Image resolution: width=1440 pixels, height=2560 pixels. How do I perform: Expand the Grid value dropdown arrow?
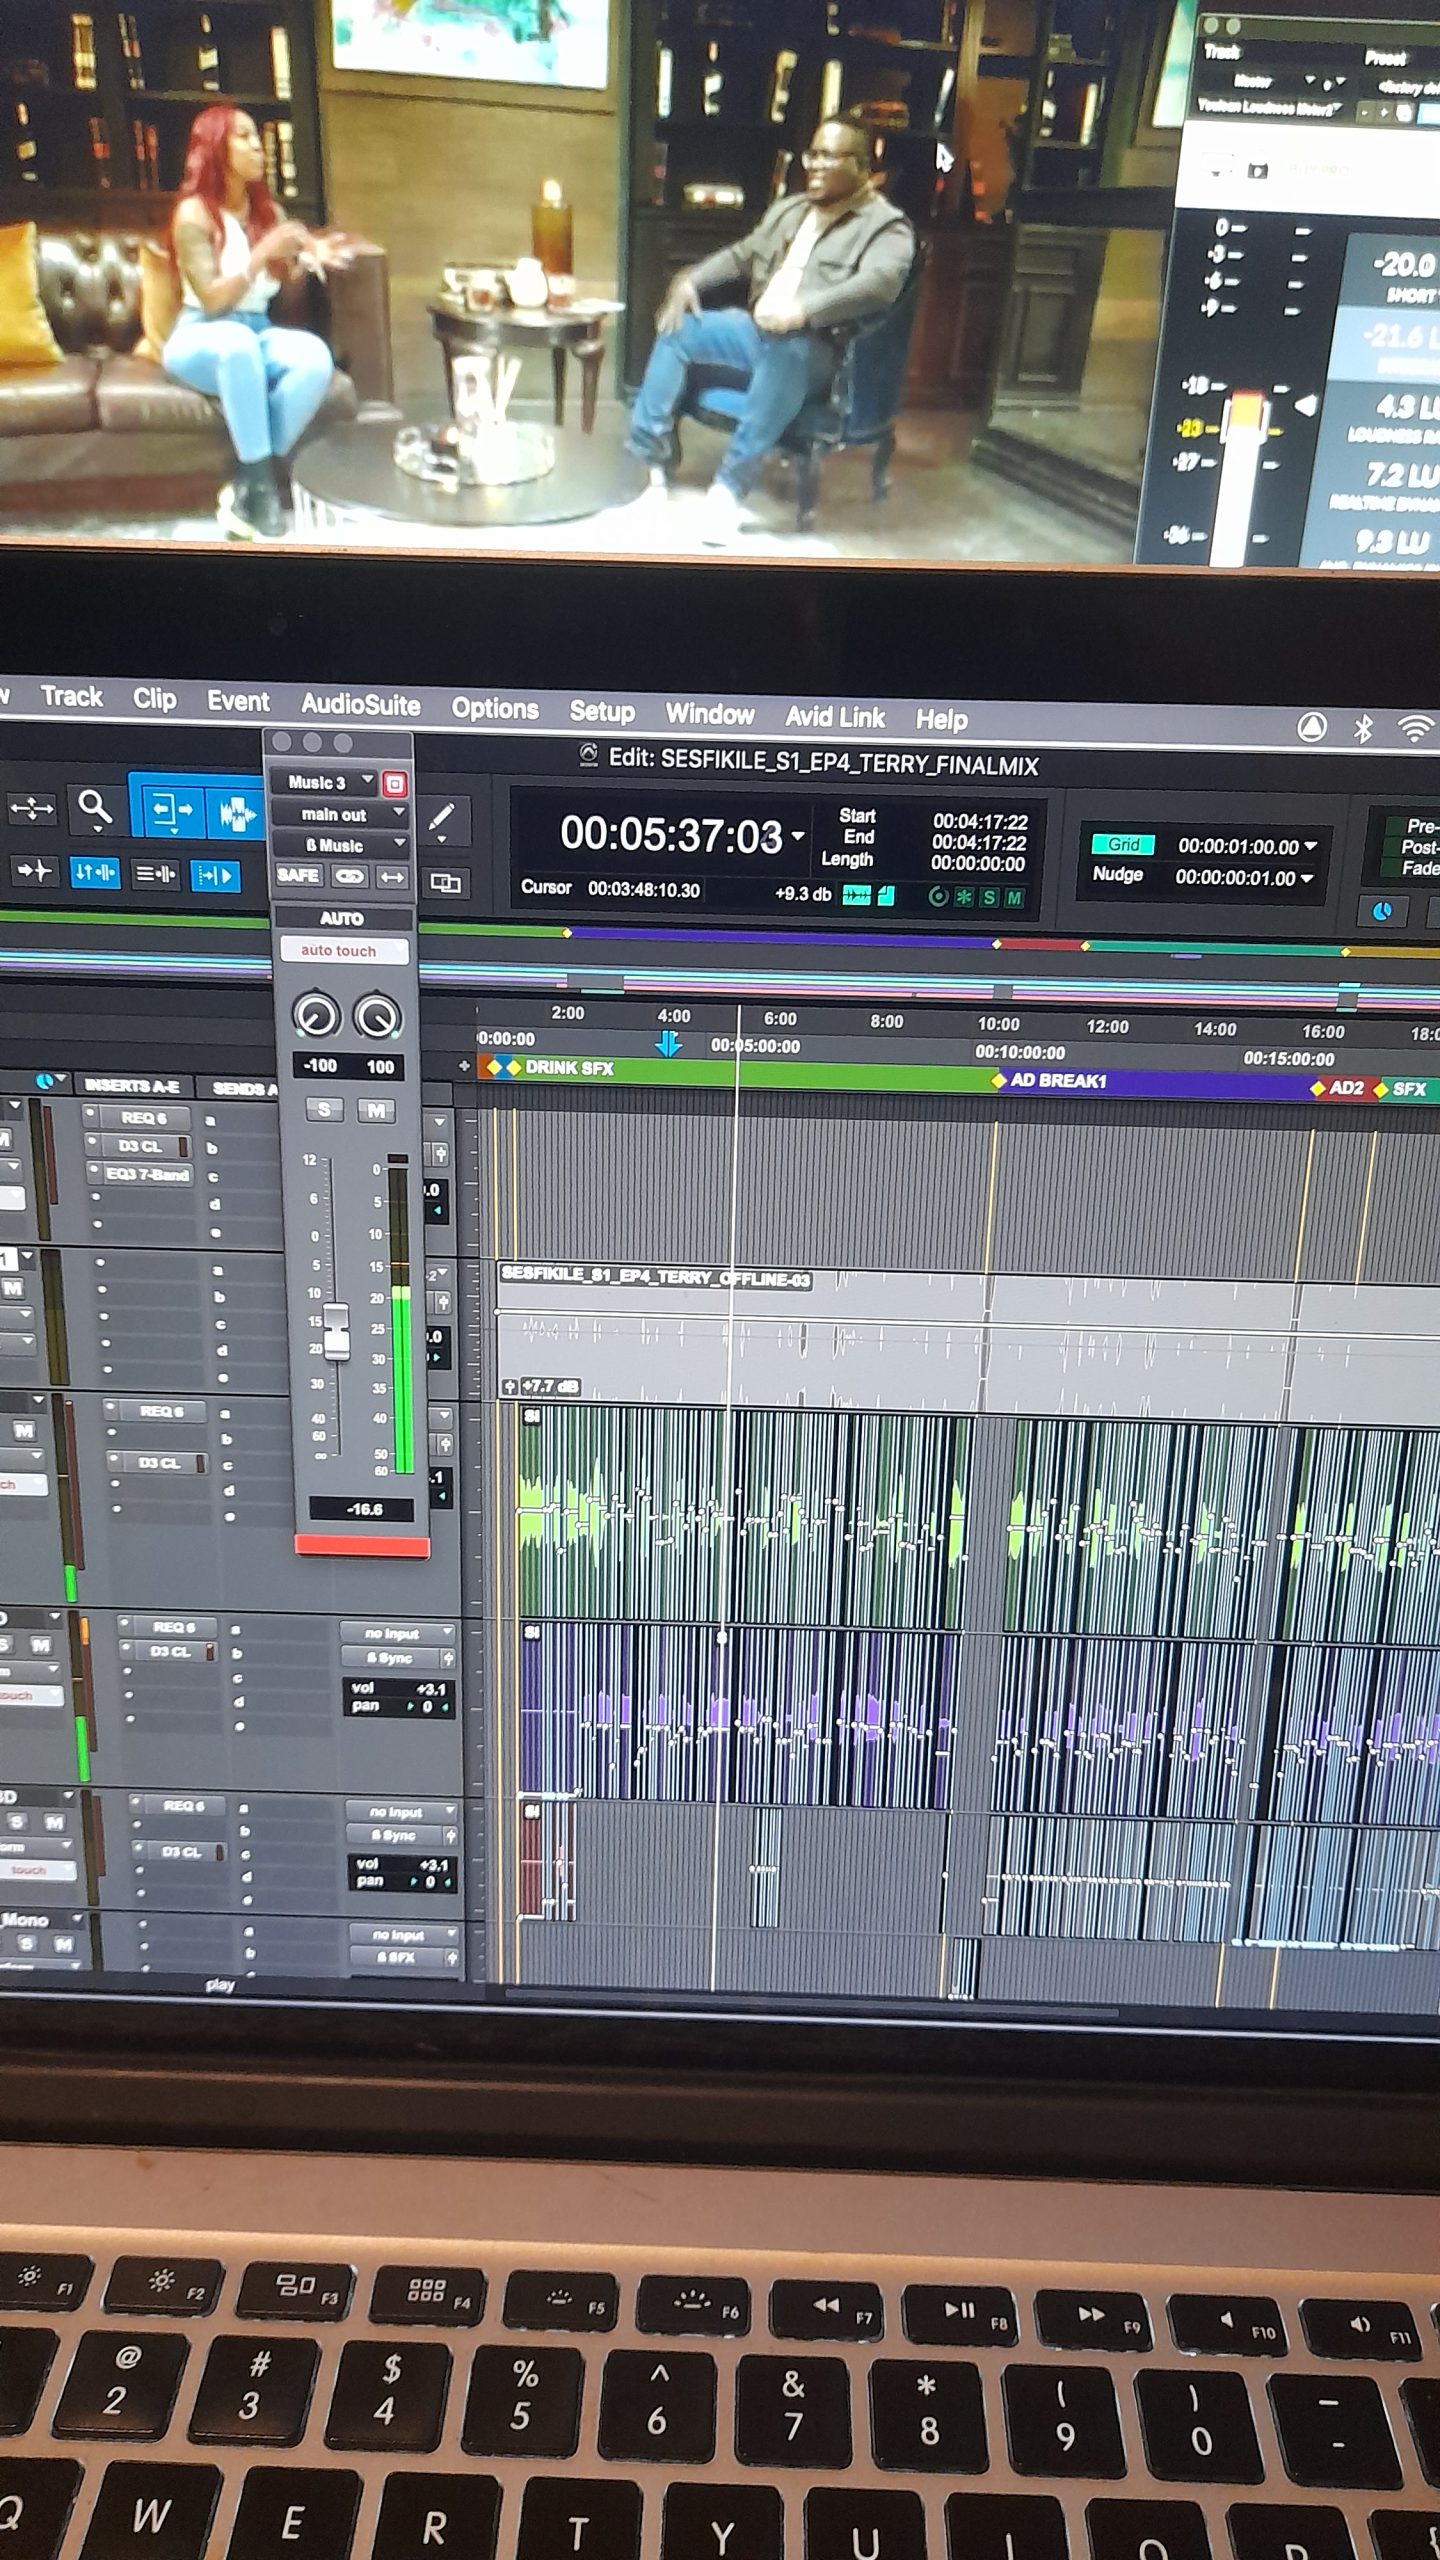click(x=1310, y=846)
